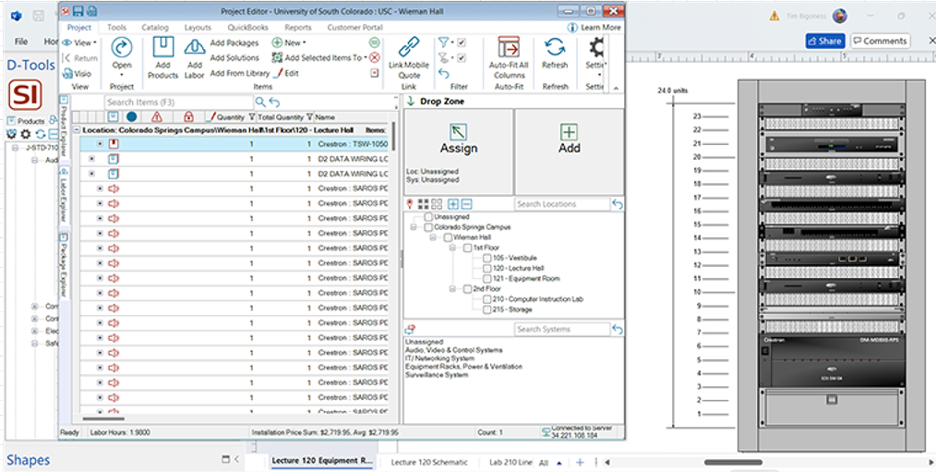The image size is (936, 472).
Task: Collapse the Location group row in grid
Action: click(77, 130)
